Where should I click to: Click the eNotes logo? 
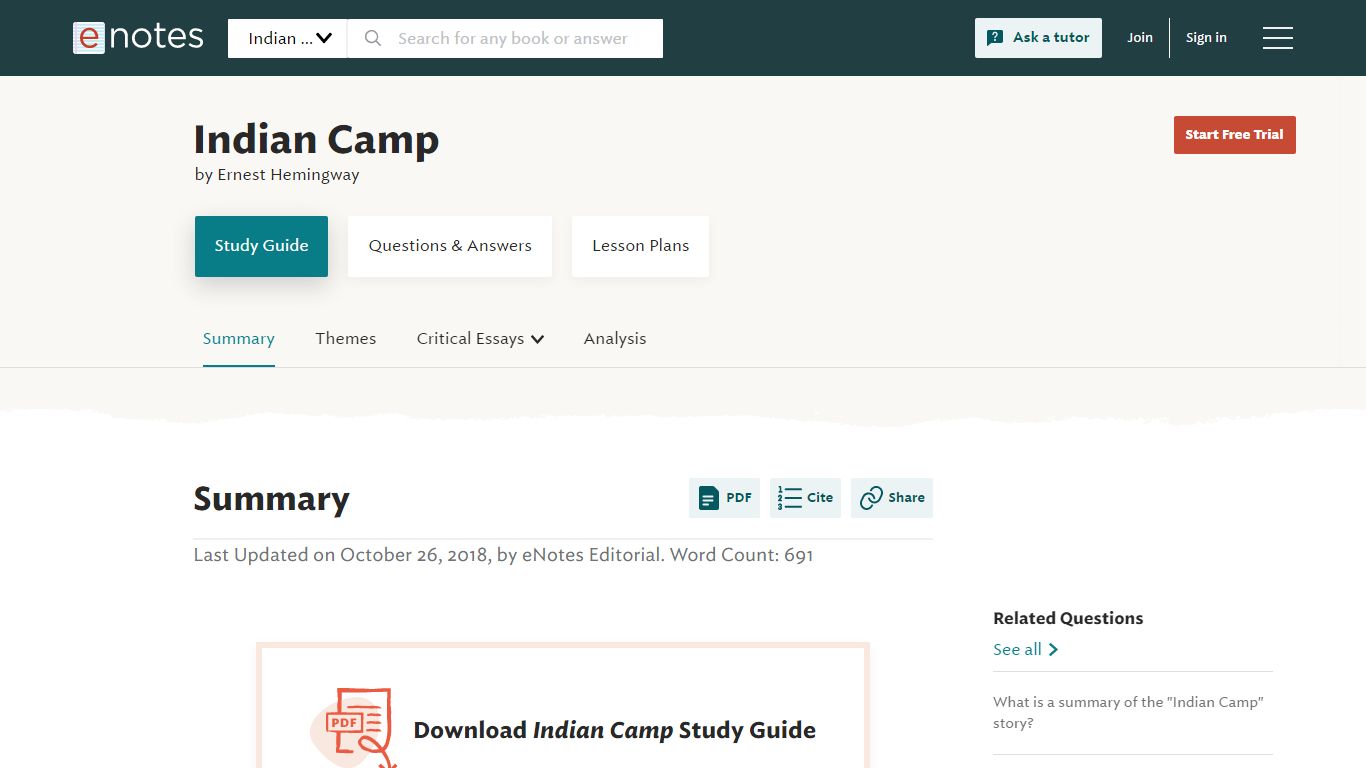(138, 38)
